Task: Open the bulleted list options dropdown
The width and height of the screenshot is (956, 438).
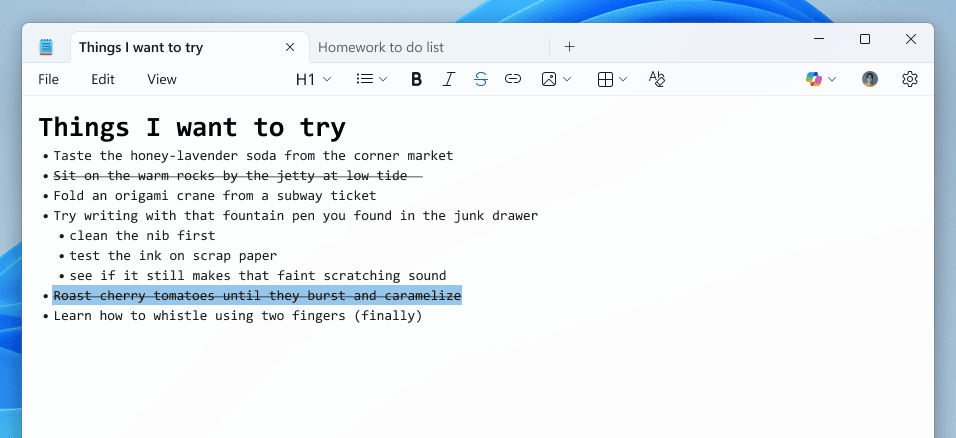Action: 372,79
